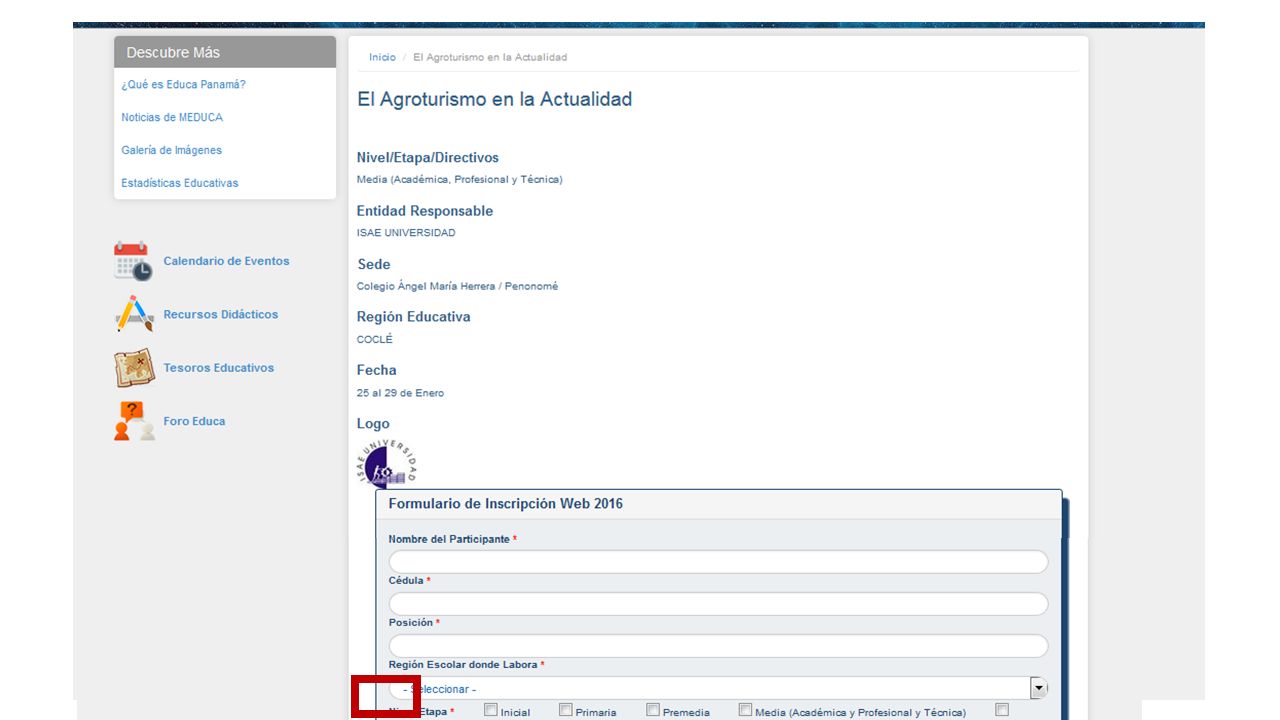Open Noticias de MEDUCA link
This screenshot has height=720, width=1280.
tap(172, 117)
